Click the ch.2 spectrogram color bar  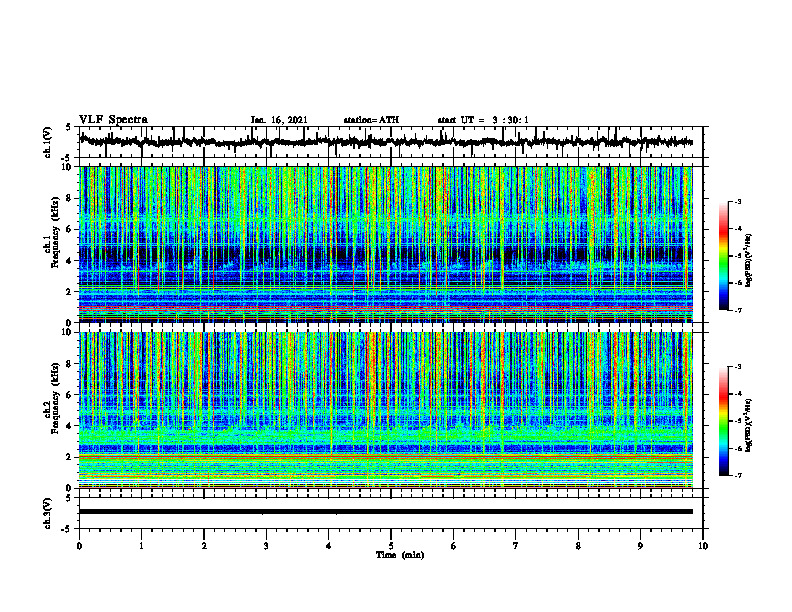click(x=723, y=421)
